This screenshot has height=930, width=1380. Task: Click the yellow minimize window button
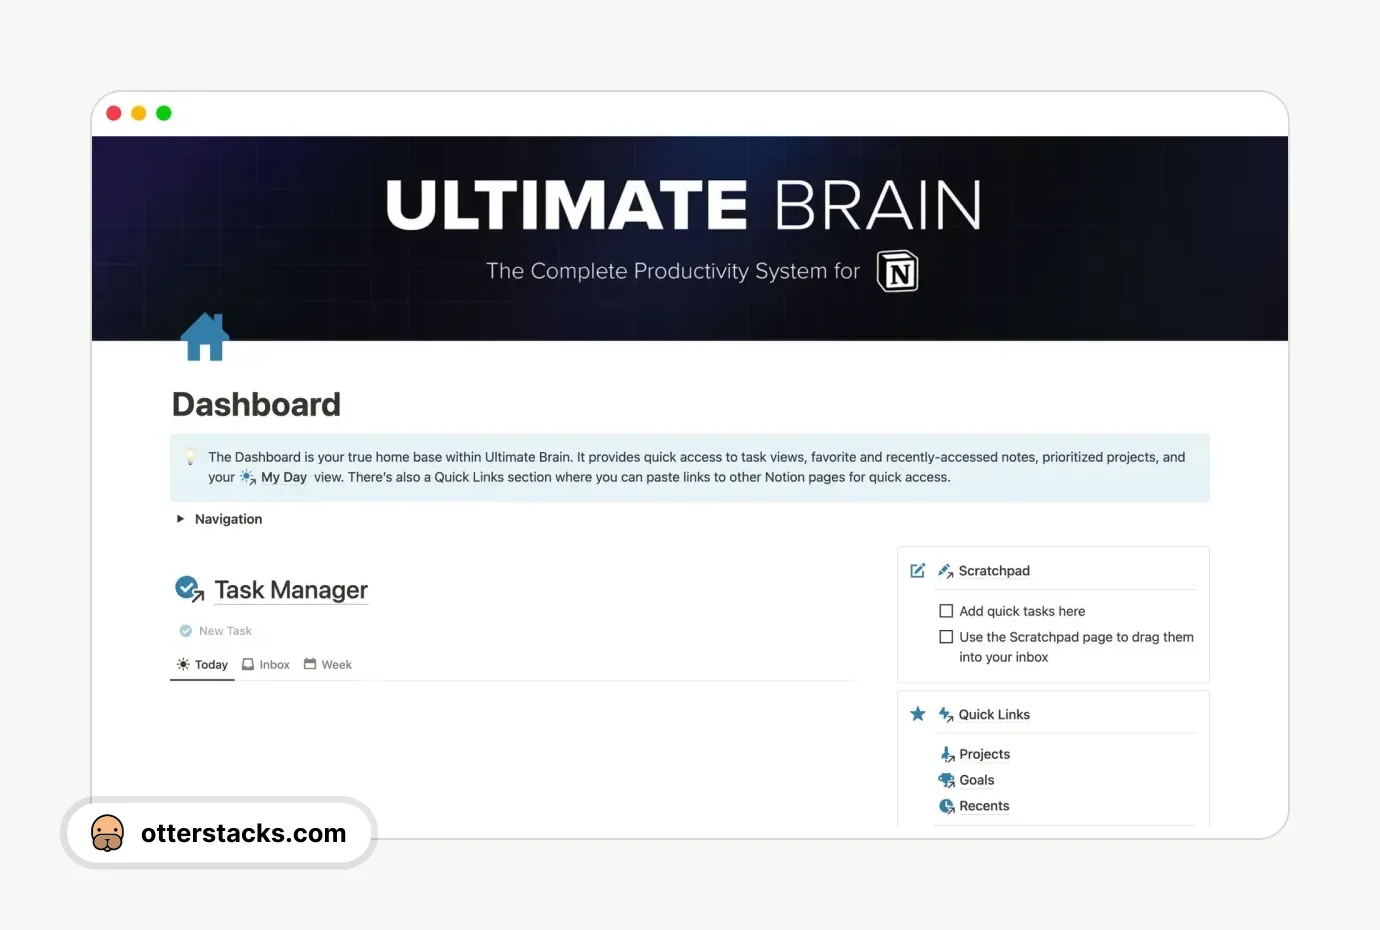coord(139,113)
